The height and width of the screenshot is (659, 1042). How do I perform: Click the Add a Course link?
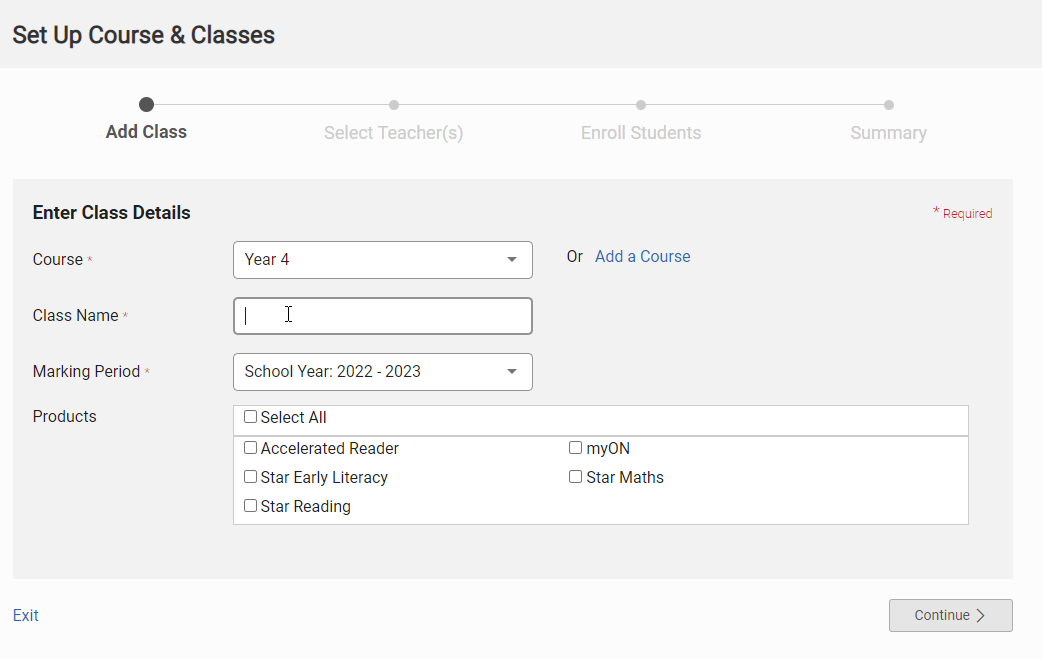point(643,256)
